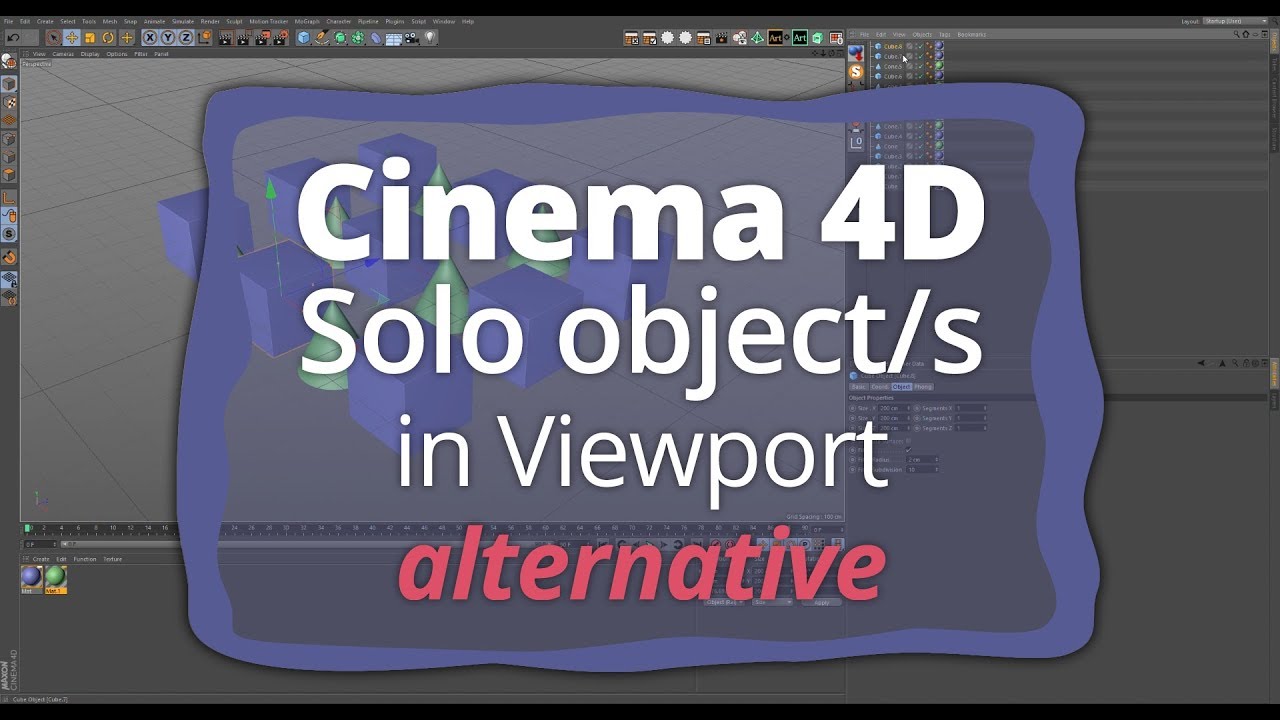Click the orange S icon beside Object Manager
The width and height of the screenshot is (1280, 720).
tap(856, 72)
